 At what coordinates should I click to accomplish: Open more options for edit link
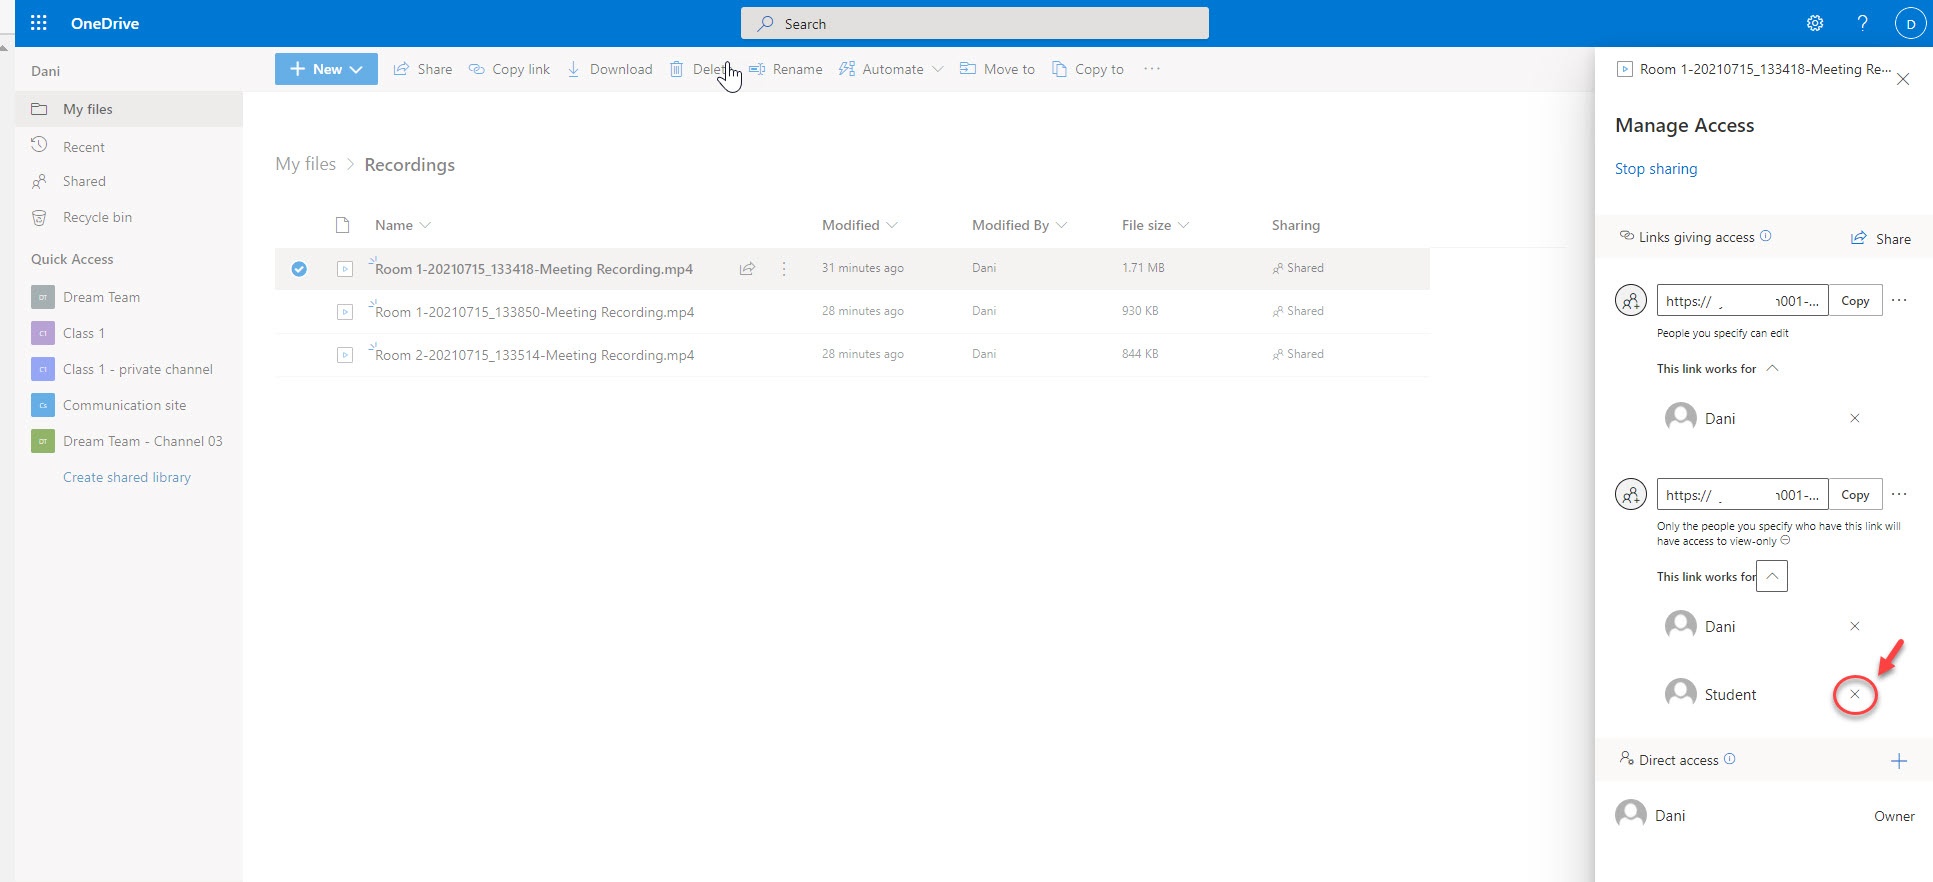tap(1899, 300)
